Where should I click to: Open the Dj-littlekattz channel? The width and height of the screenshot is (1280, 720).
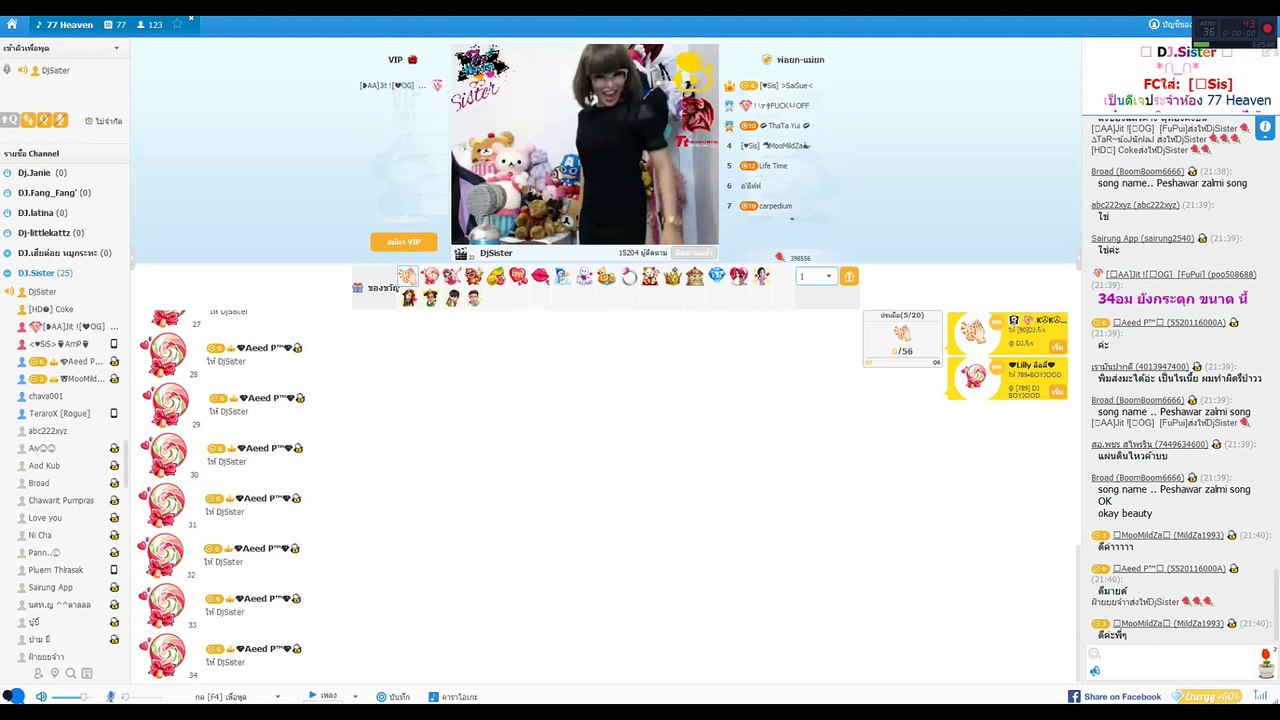tap(52, 233)
